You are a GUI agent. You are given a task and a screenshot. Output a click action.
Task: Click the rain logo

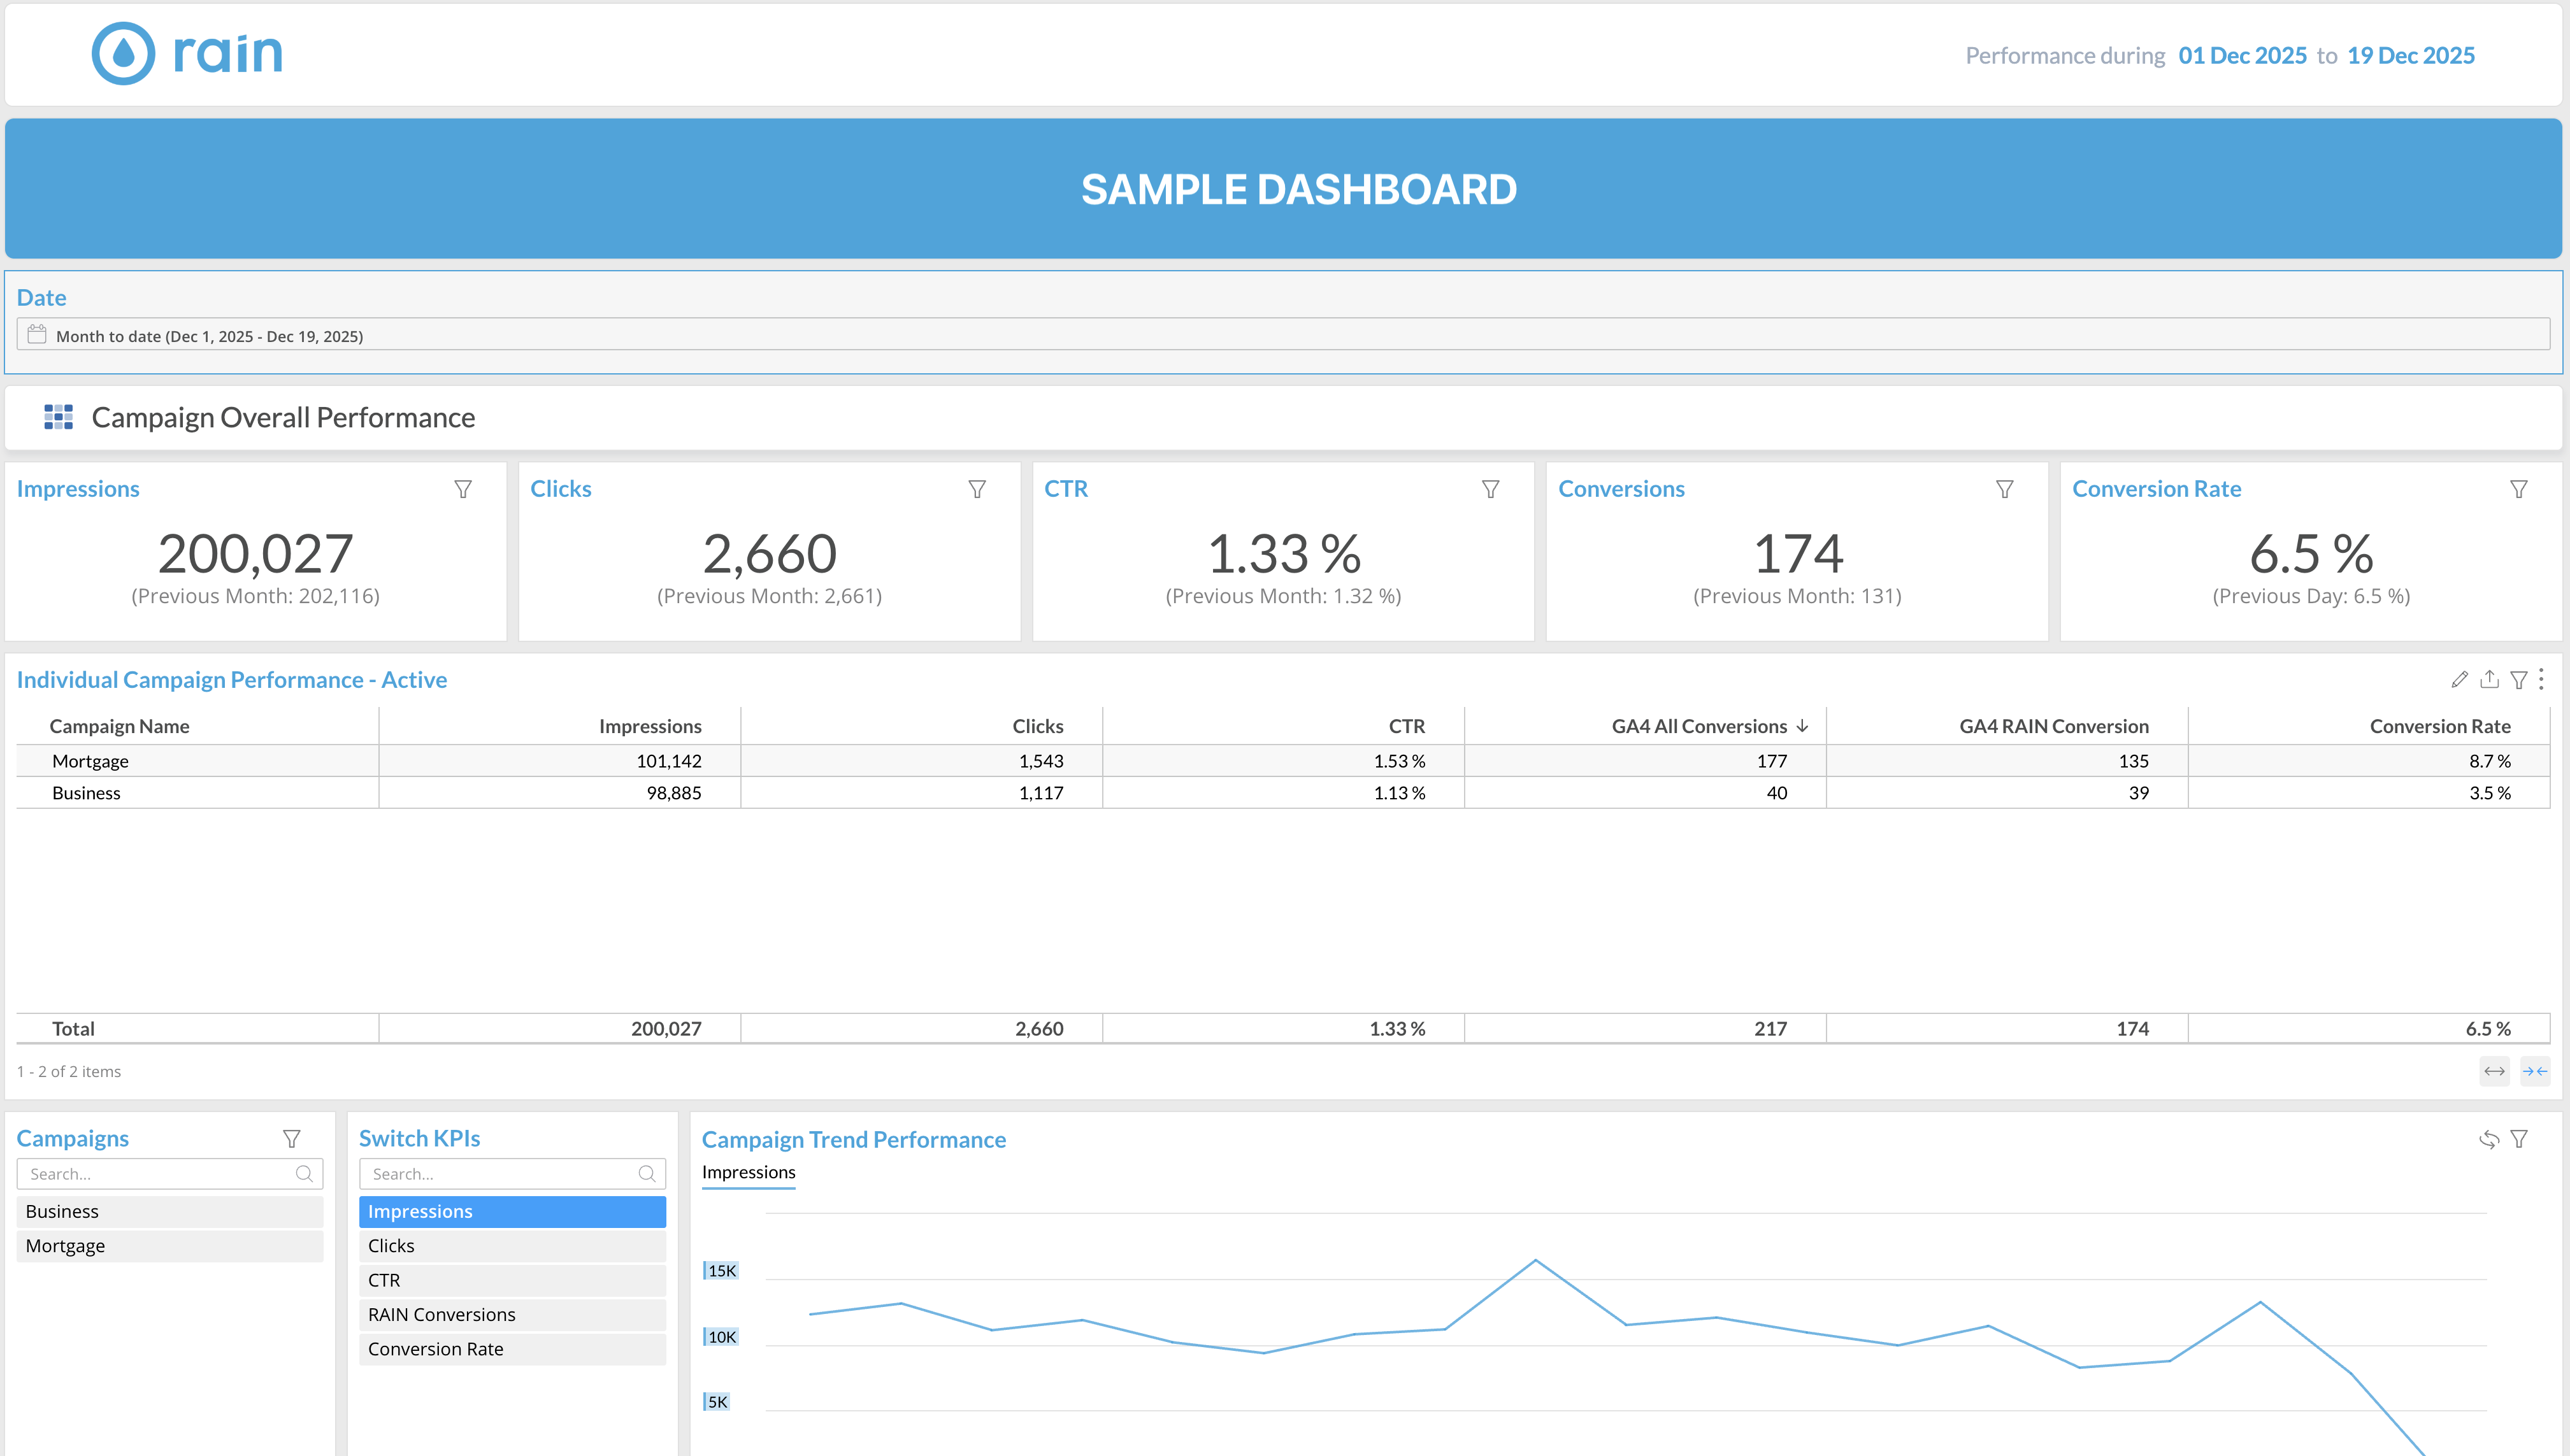(187, 53)
